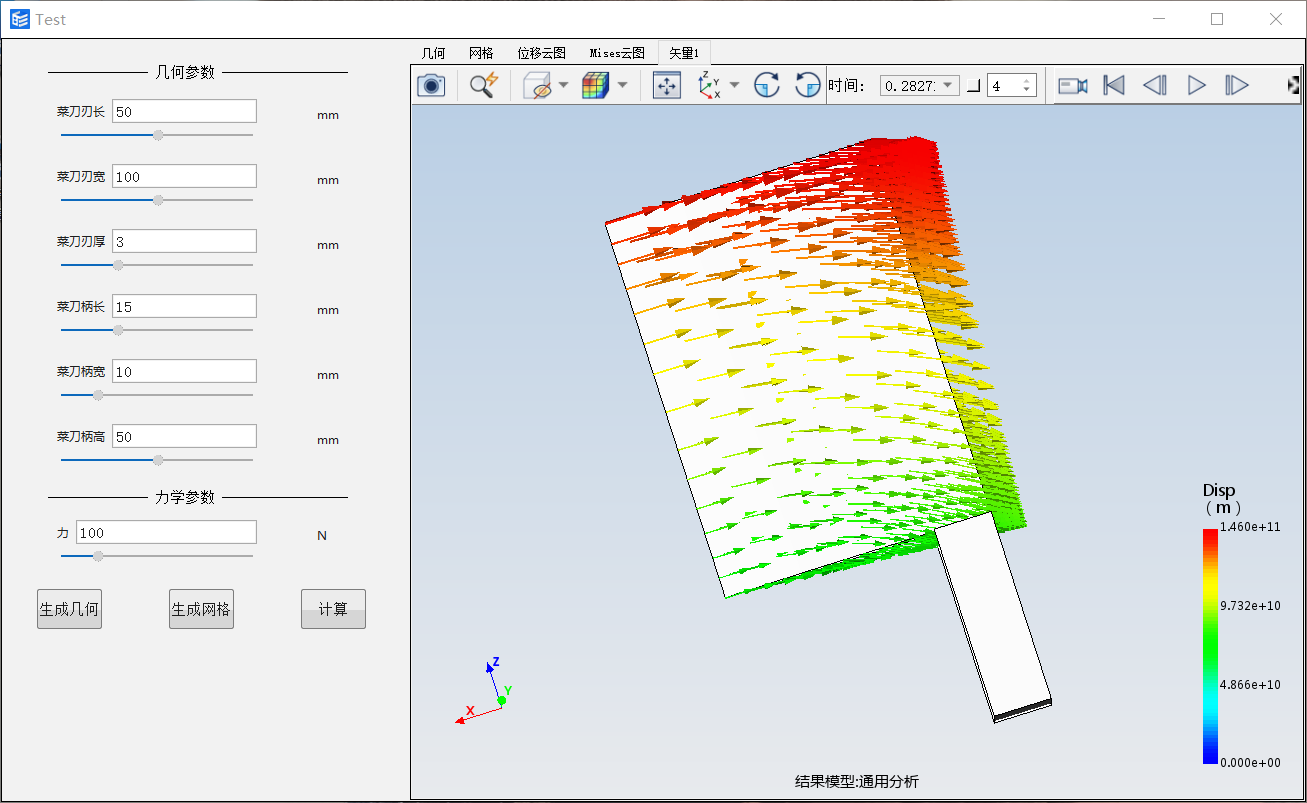Rotate view clockwise icon
The image size is (1307, 803).
click(767, 85)
